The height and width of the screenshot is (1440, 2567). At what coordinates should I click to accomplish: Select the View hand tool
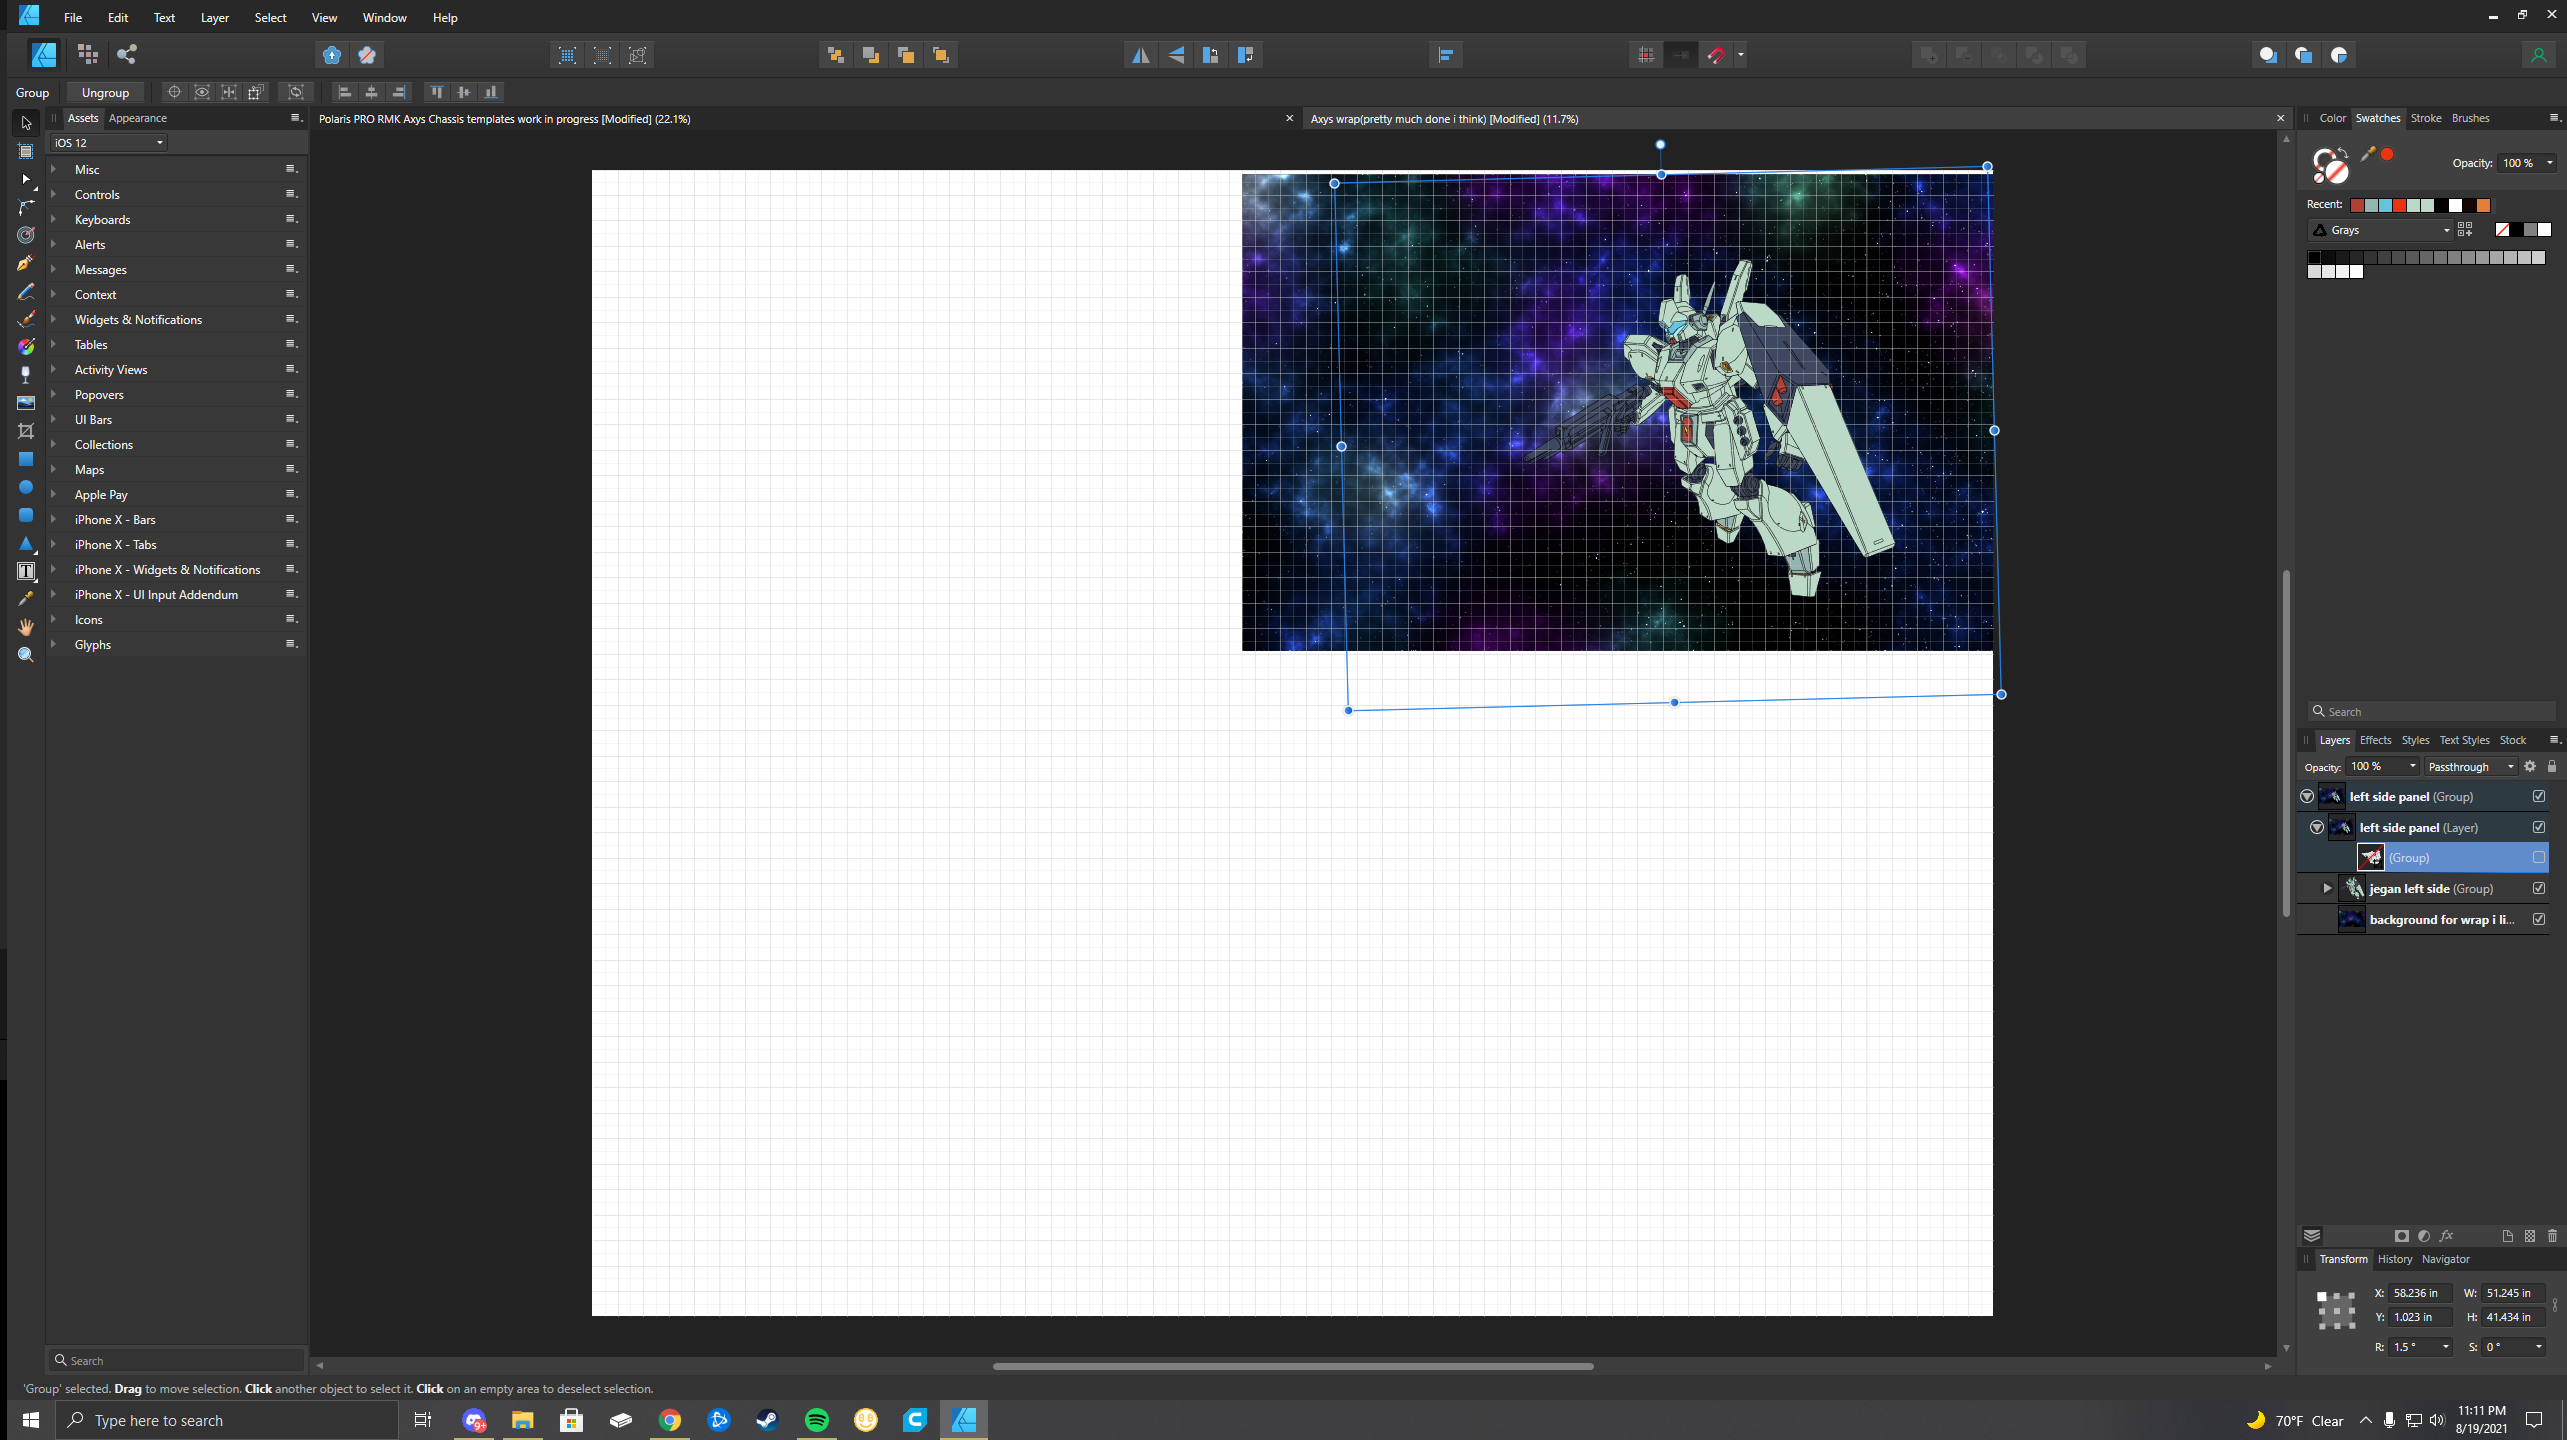(26, 626)
